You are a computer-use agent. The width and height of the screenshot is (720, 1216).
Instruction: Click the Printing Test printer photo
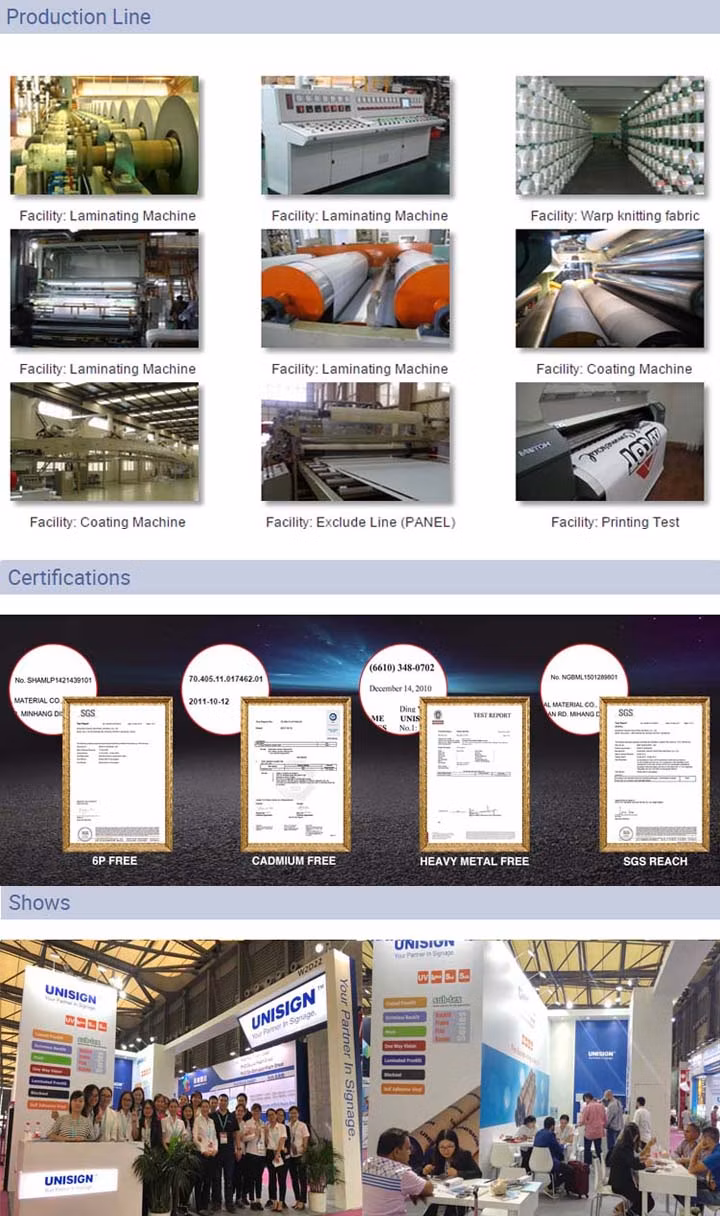[x=610, y=442]
